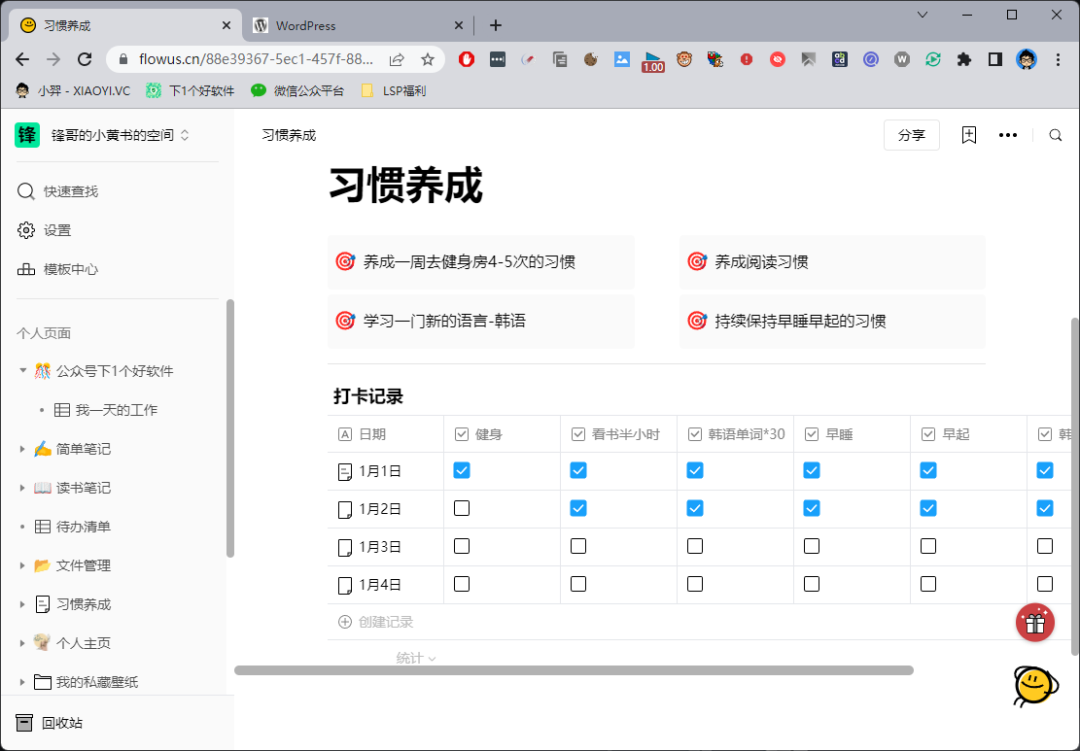Open the 统计 dropdown below the table
Screen dimensions: 1080x751
[x=416, y=658]
